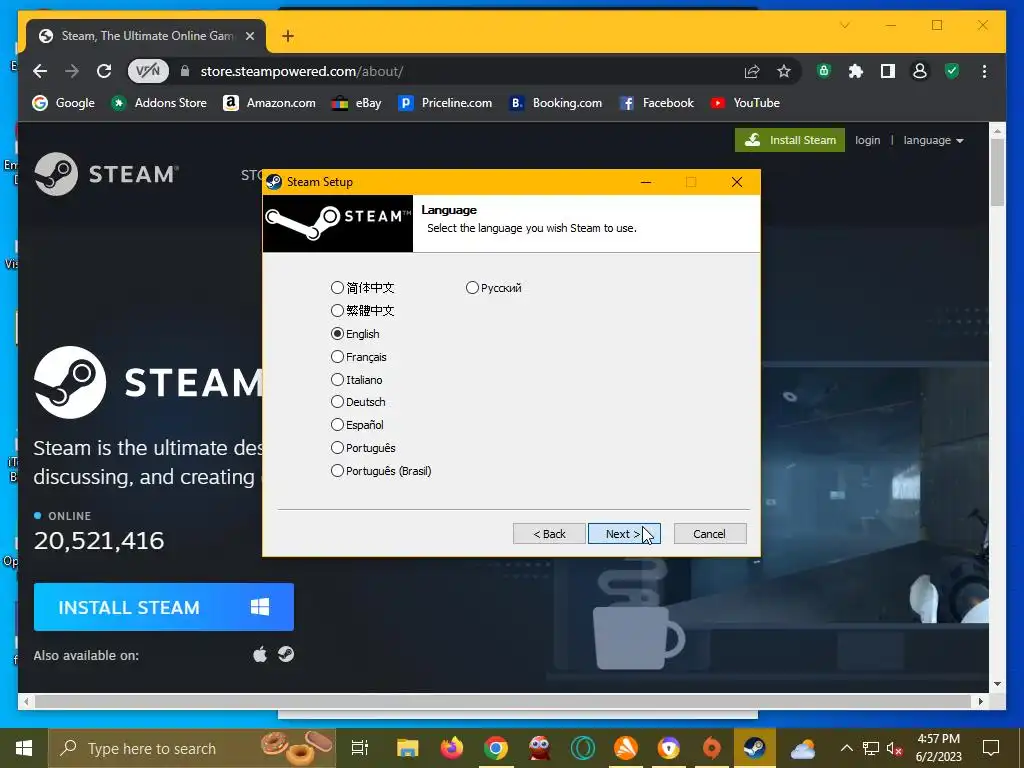Screen dimensions: 1024x768
Task: Switch to Chrome on the taskbar
Action: point(496,748)
